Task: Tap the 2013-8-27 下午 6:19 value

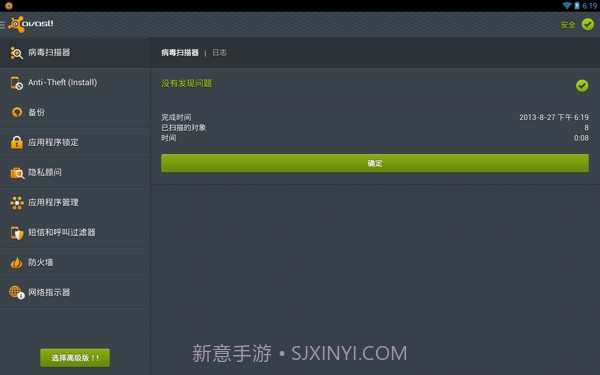Action: (x=554, y=117)
